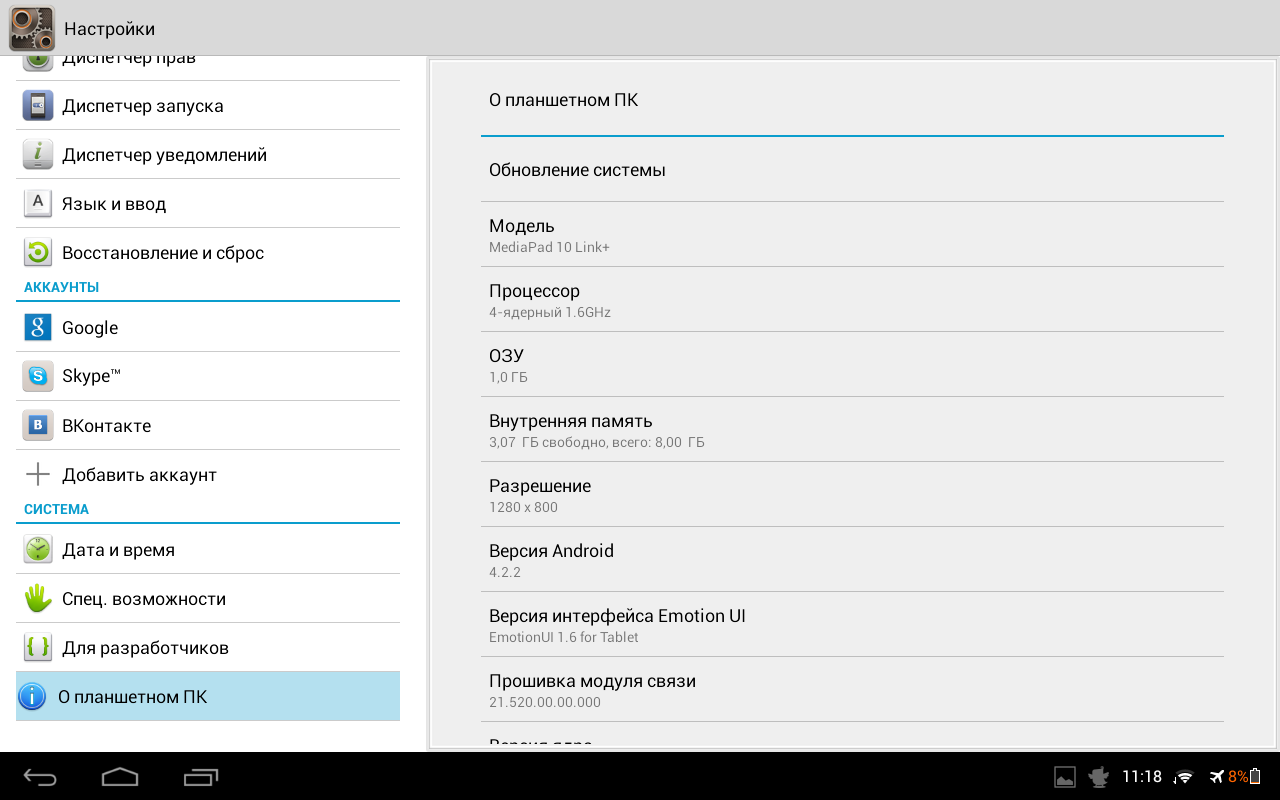
Task: Tap the ВКонтакте account icon
Action: (38, 425)
